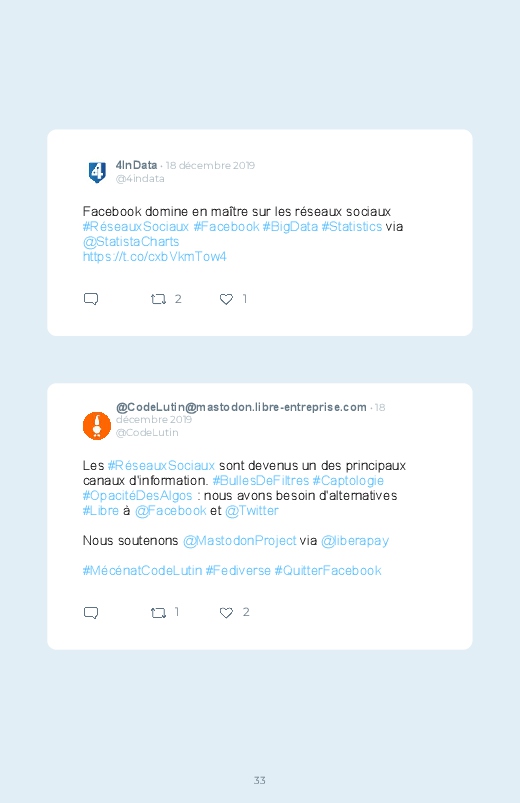Open the #BullesDeFiltres hashtag
The width and height of the screenshot is (520, 803).
tap(261, 480)
